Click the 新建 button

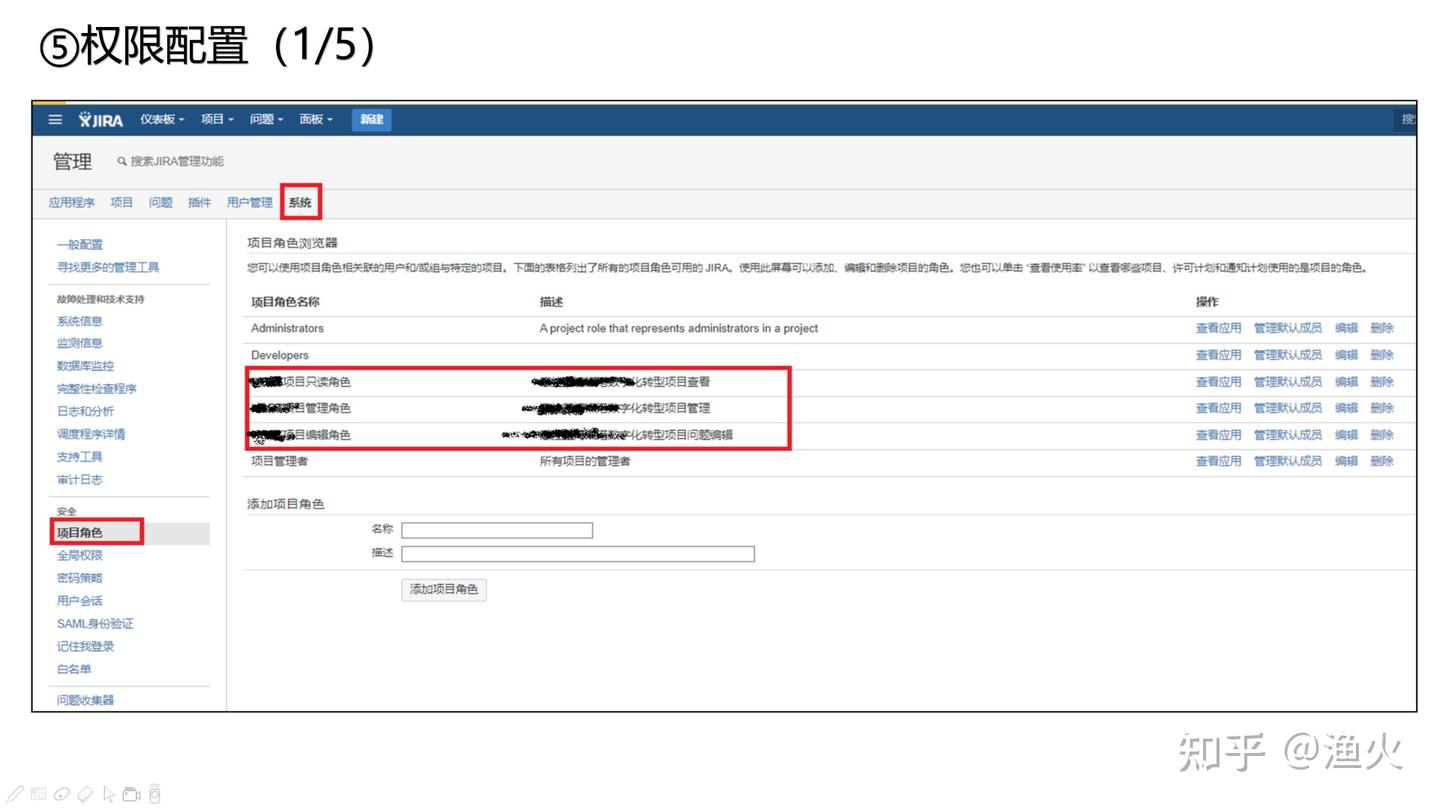coord(372,120)
